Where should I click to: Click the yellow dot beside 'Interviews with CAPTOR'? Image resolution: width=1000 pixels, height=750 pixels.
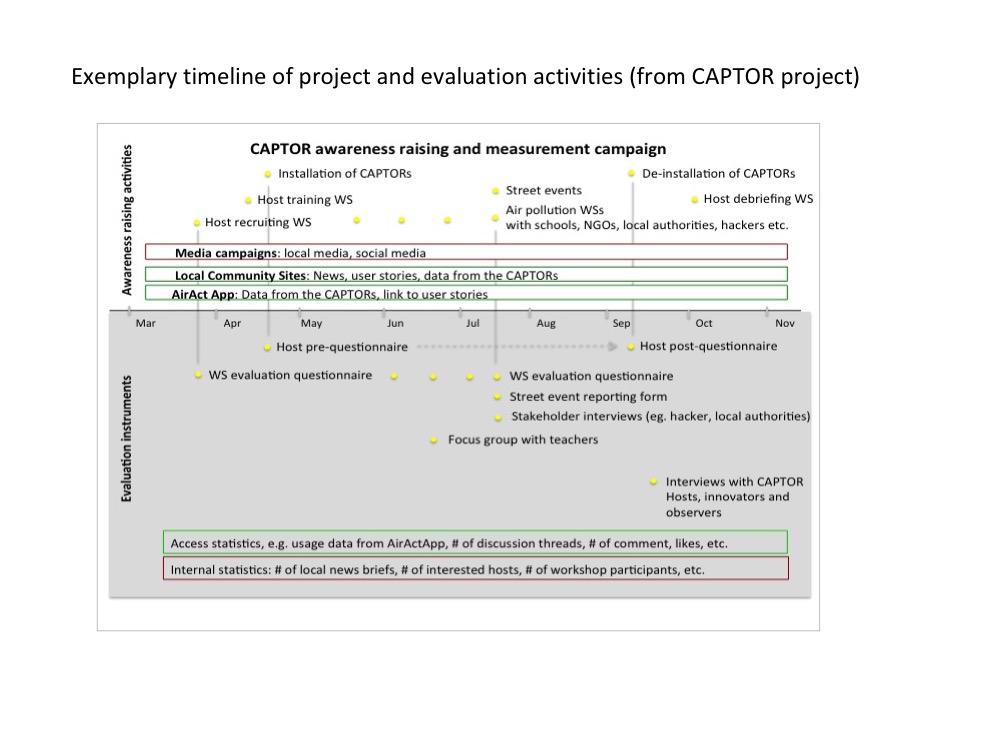point(653,482)
